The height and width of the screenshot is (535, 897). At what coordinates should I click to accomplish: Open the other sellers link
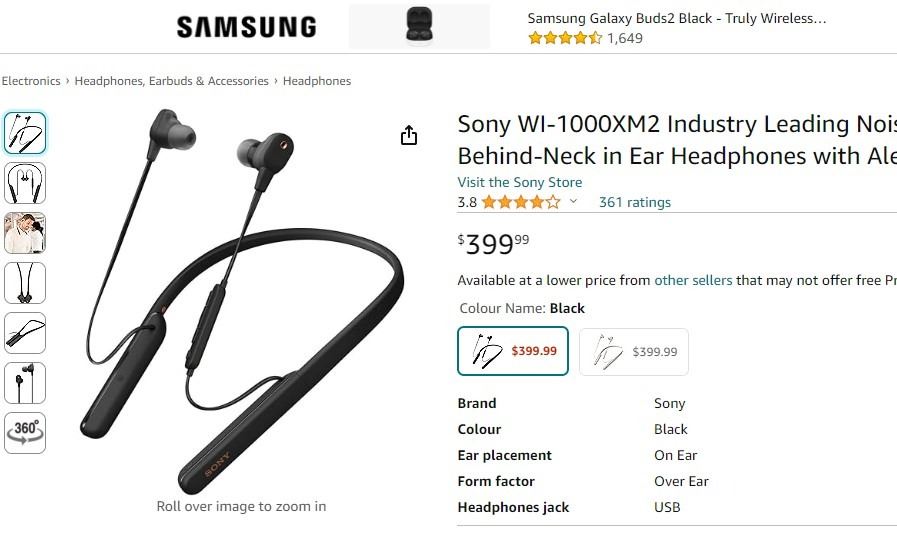(x=693, y=280)
